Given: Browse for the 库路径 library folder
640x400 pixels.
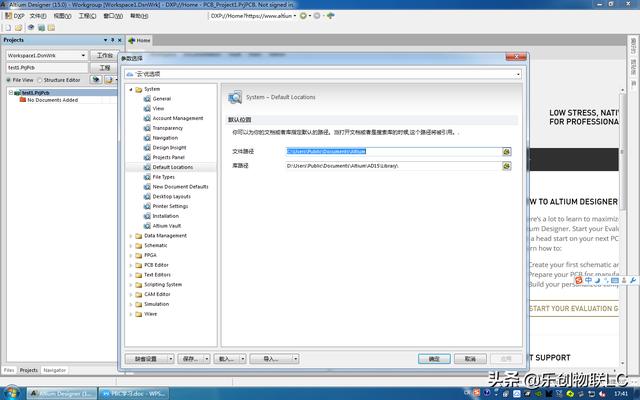Looking at the screenshot, I should 507,166.
